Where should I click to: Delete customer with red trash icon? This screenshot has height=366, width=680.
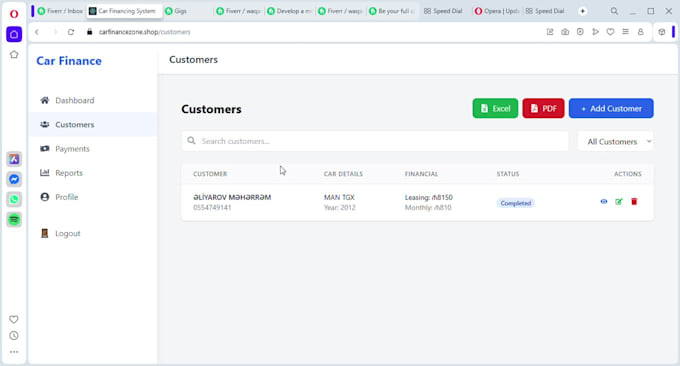[634, 202]
